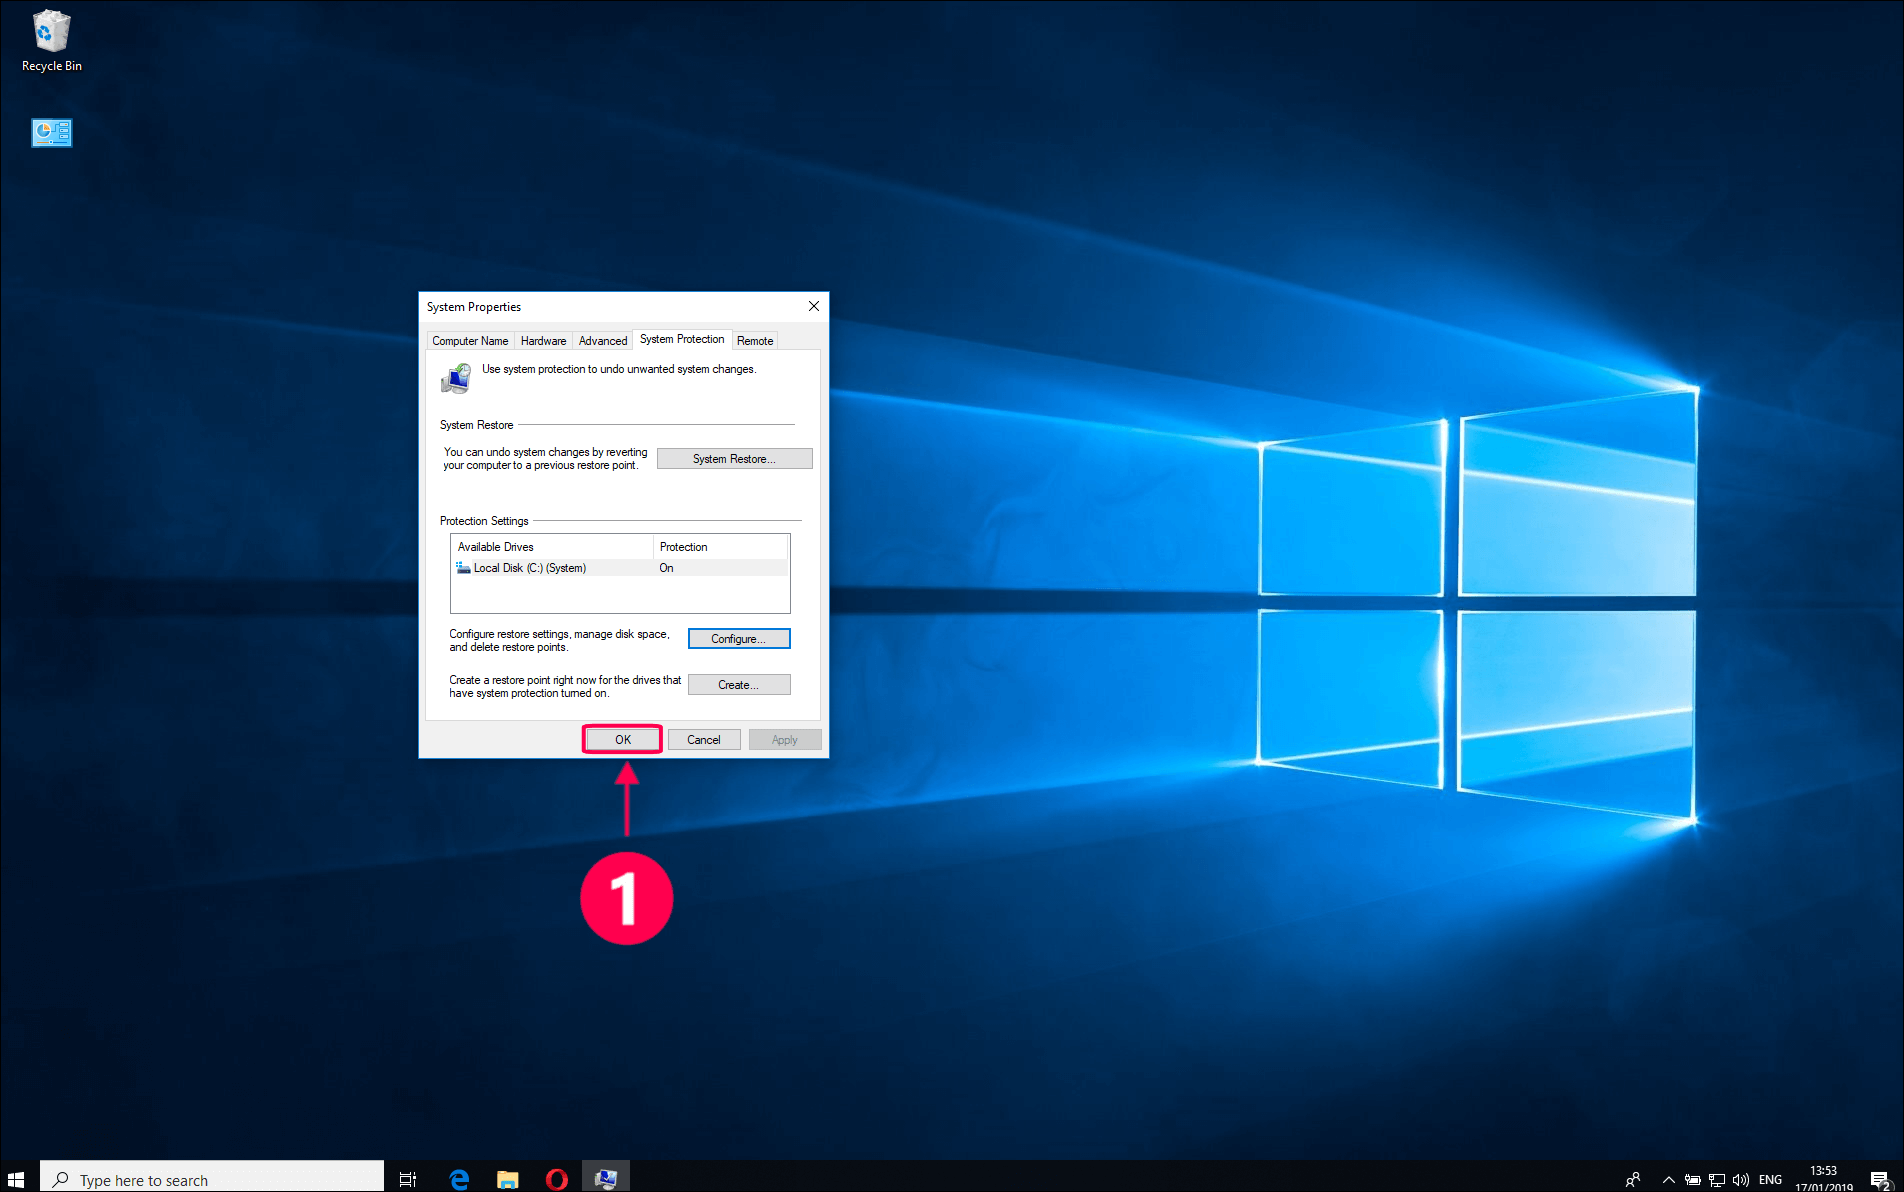Launch Opera browser from the taskbar

557,1178
